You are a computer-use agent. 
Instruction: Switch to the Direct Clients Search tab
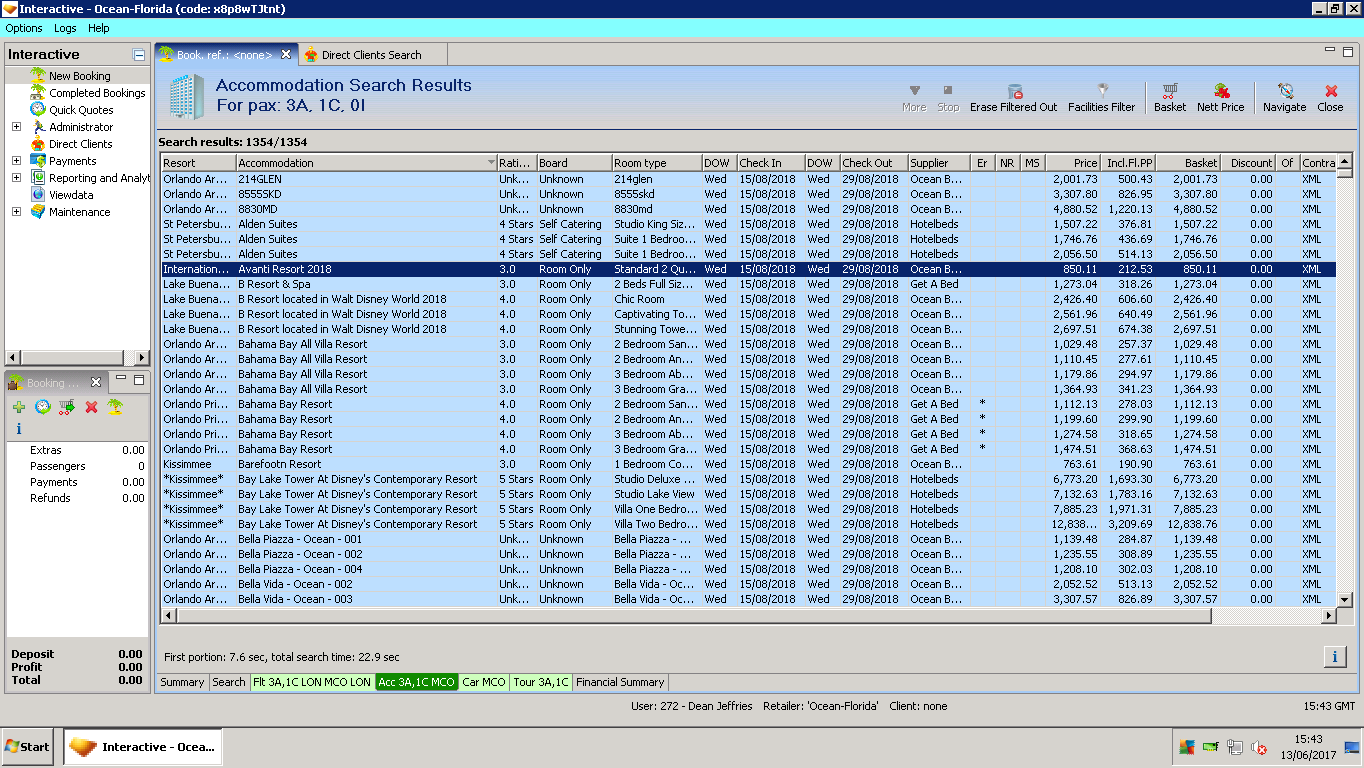(370, 55)
